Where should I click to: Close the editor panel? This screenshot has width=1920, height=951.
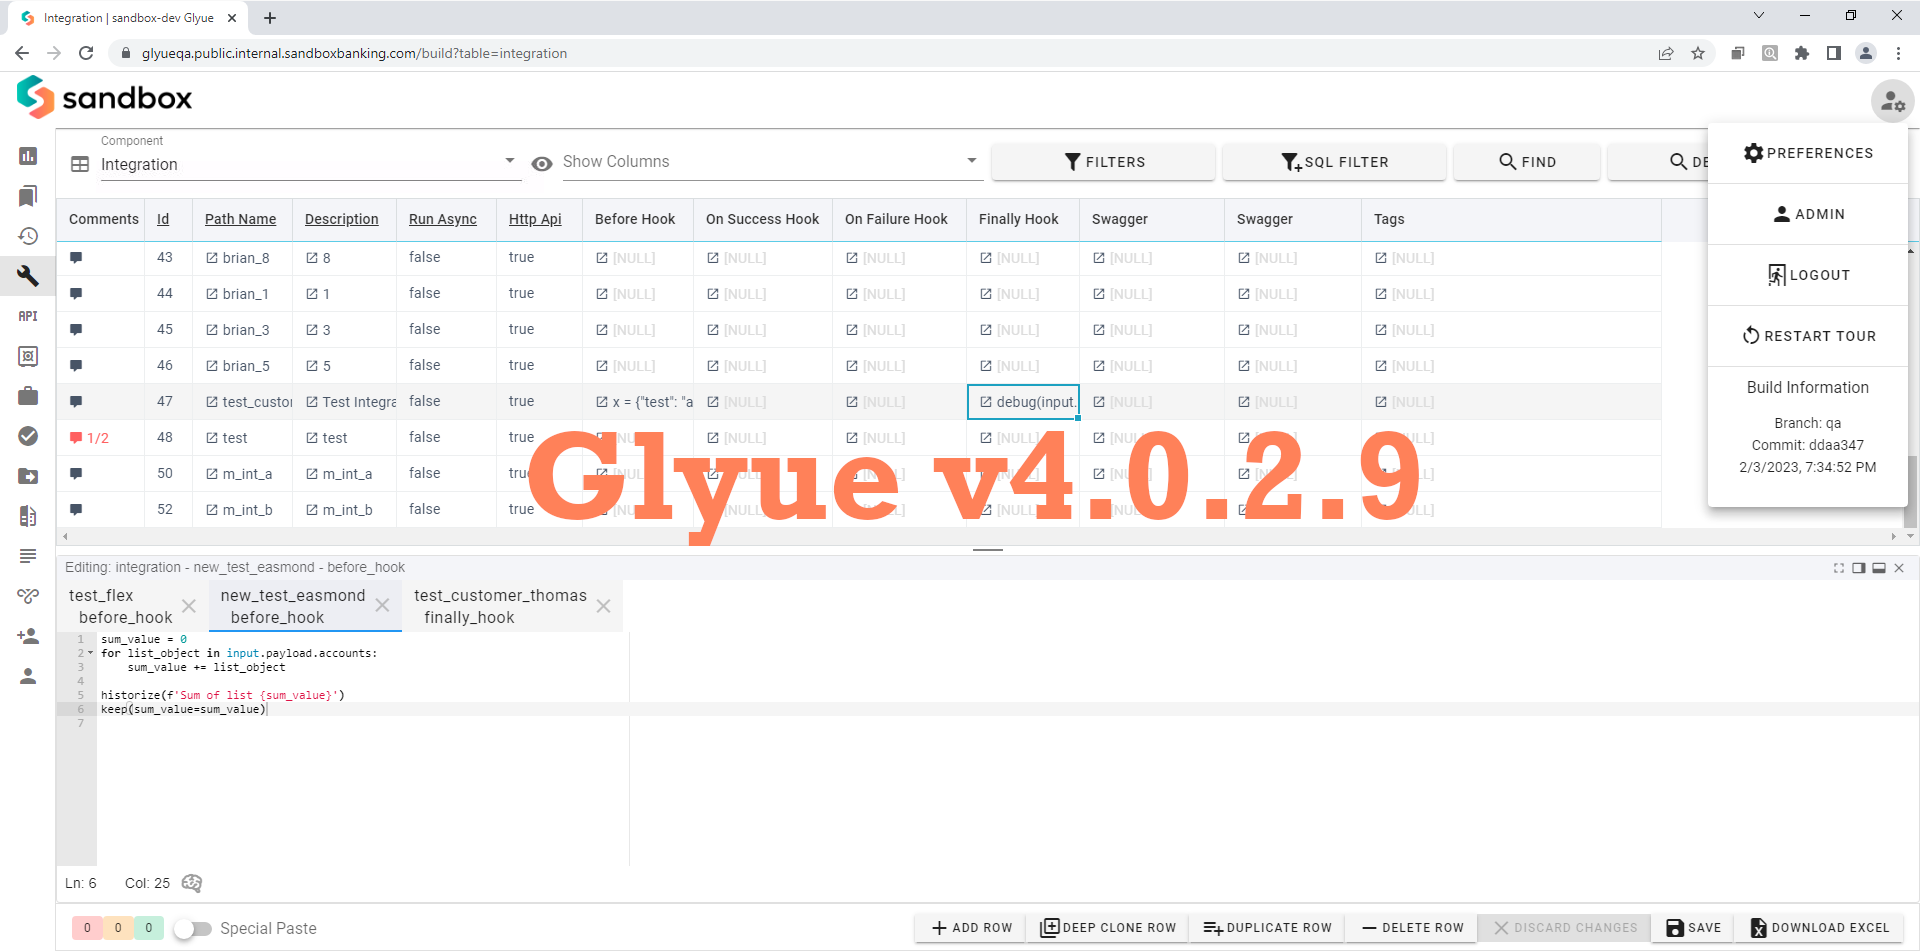pos(1899,568)
